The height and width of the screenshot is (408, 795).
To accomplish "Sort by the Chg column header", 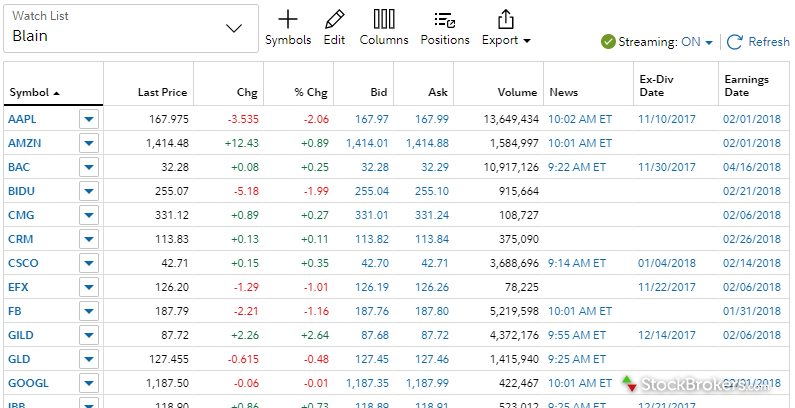I will coord(247,92).
